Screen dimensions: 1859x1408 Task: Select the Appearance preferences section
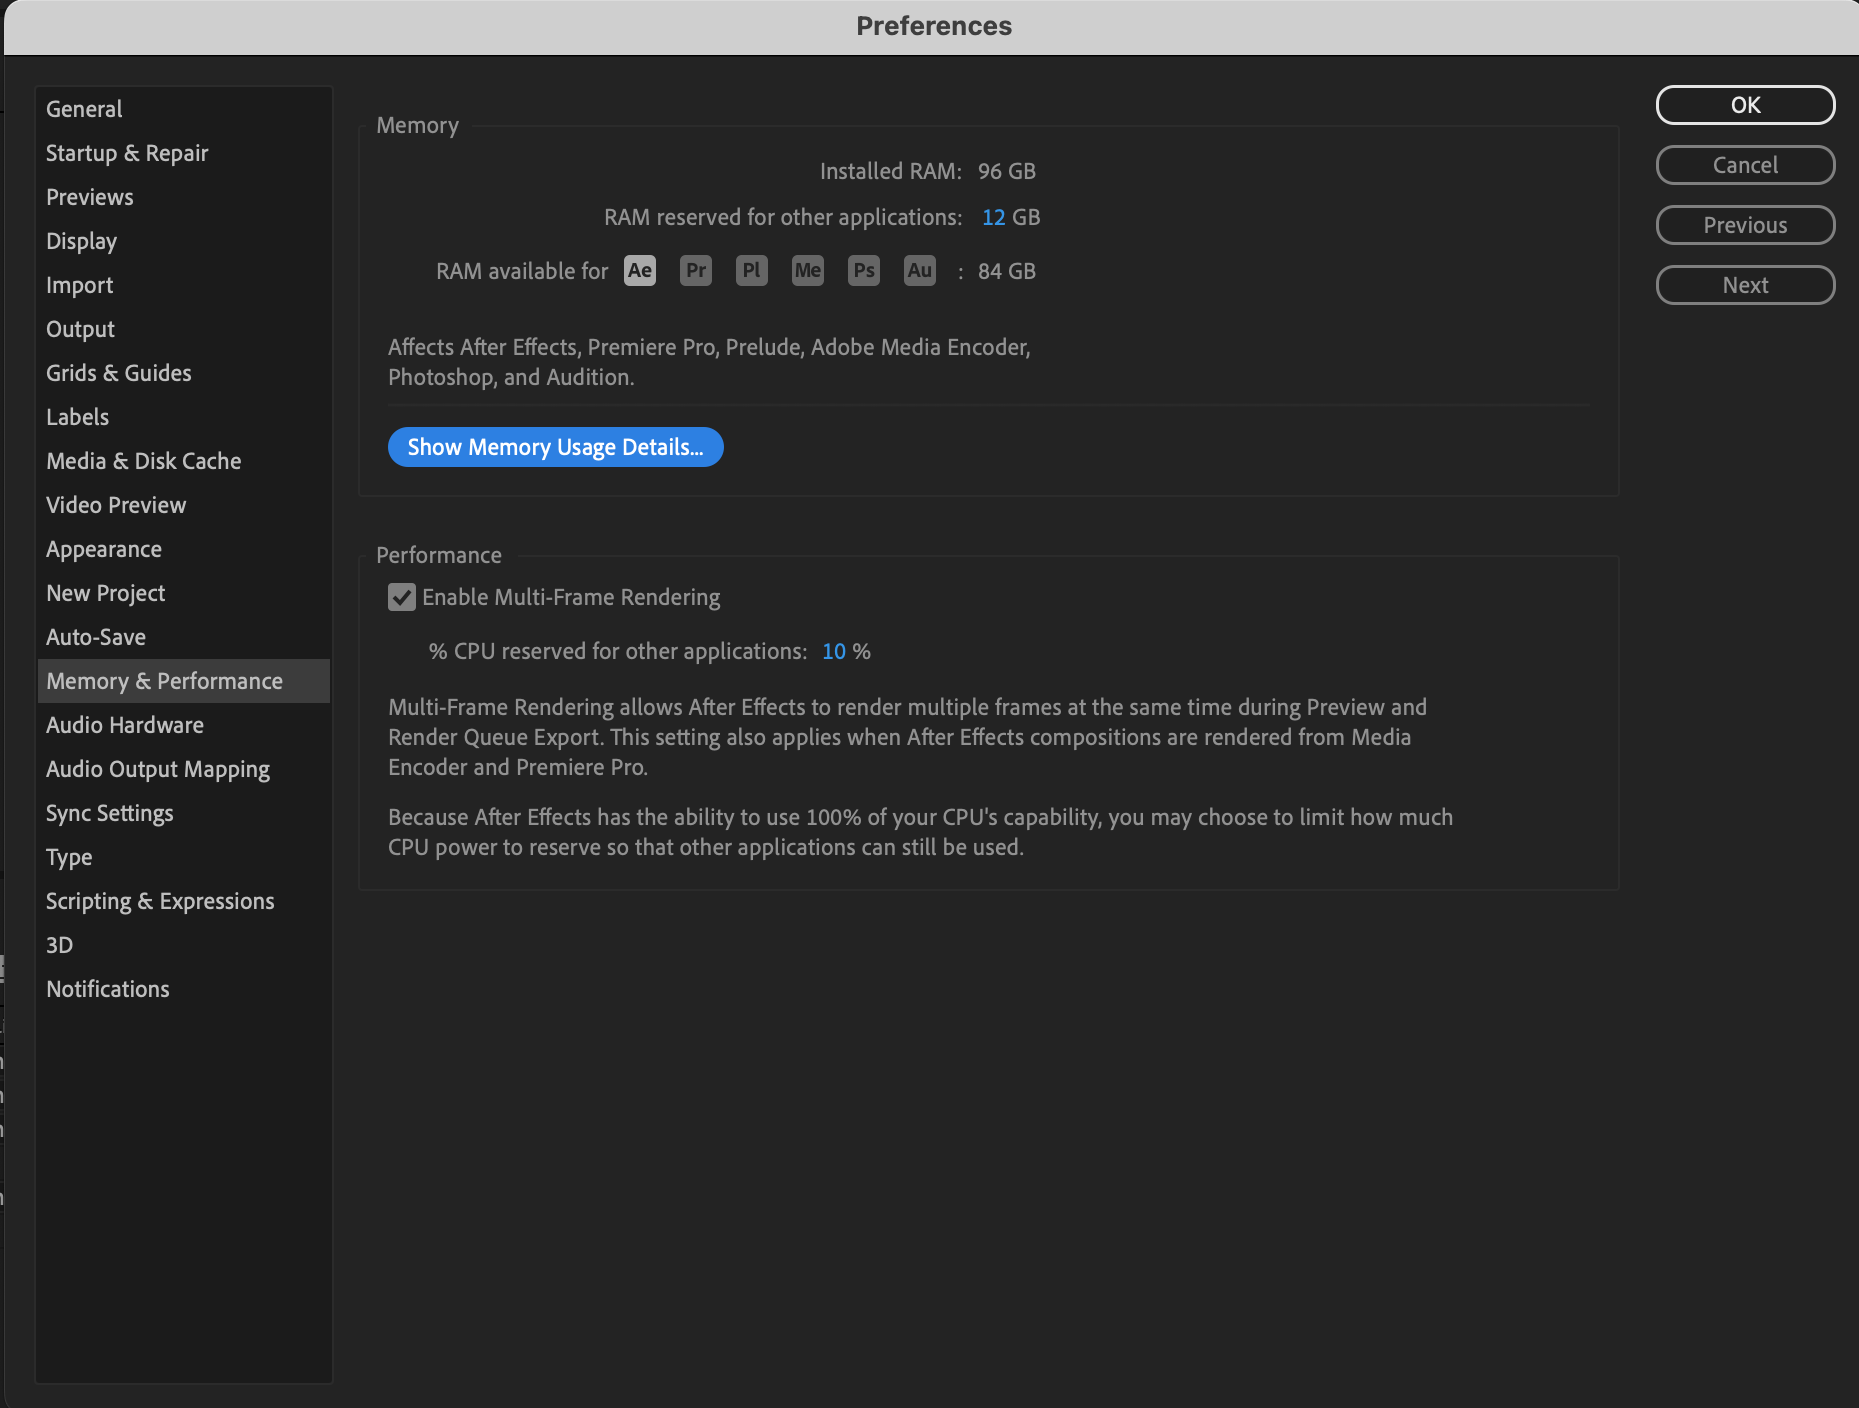(x=103, y=549)
